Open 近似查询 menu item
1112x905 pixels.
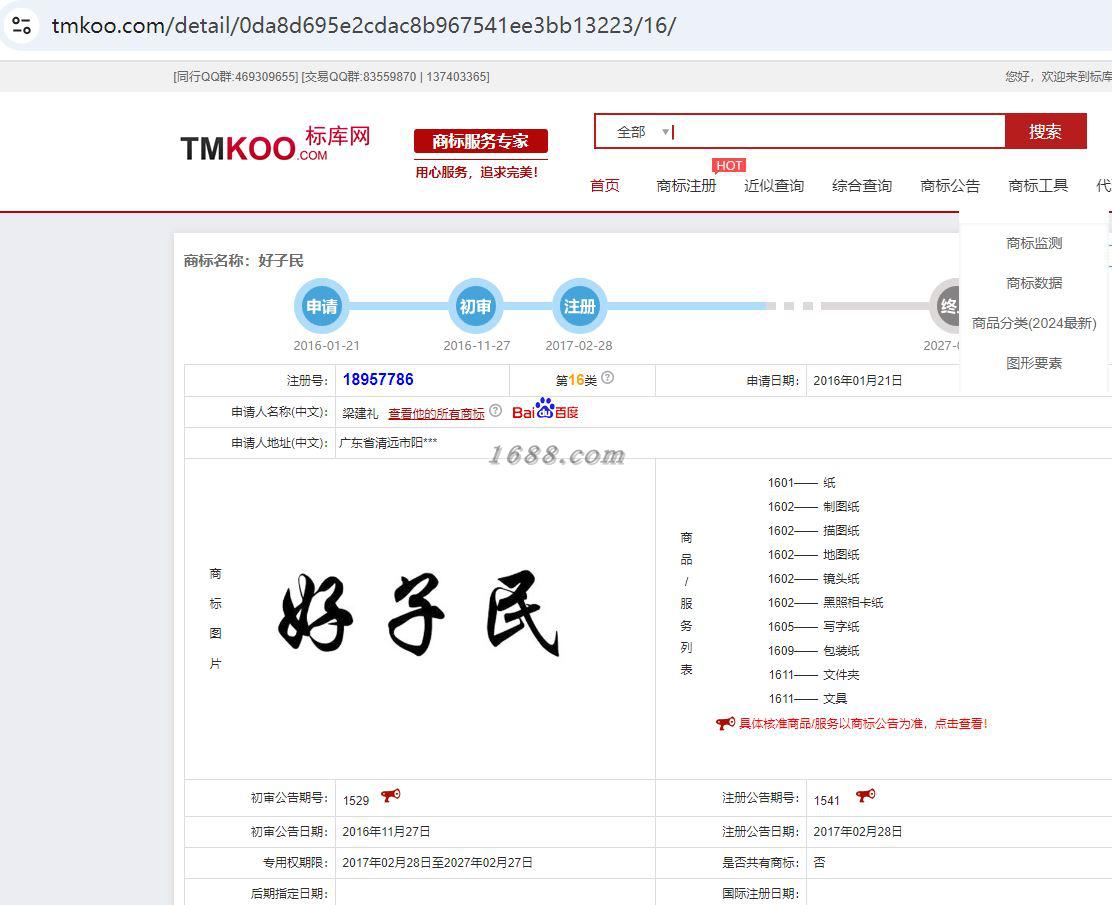(774, 186)
